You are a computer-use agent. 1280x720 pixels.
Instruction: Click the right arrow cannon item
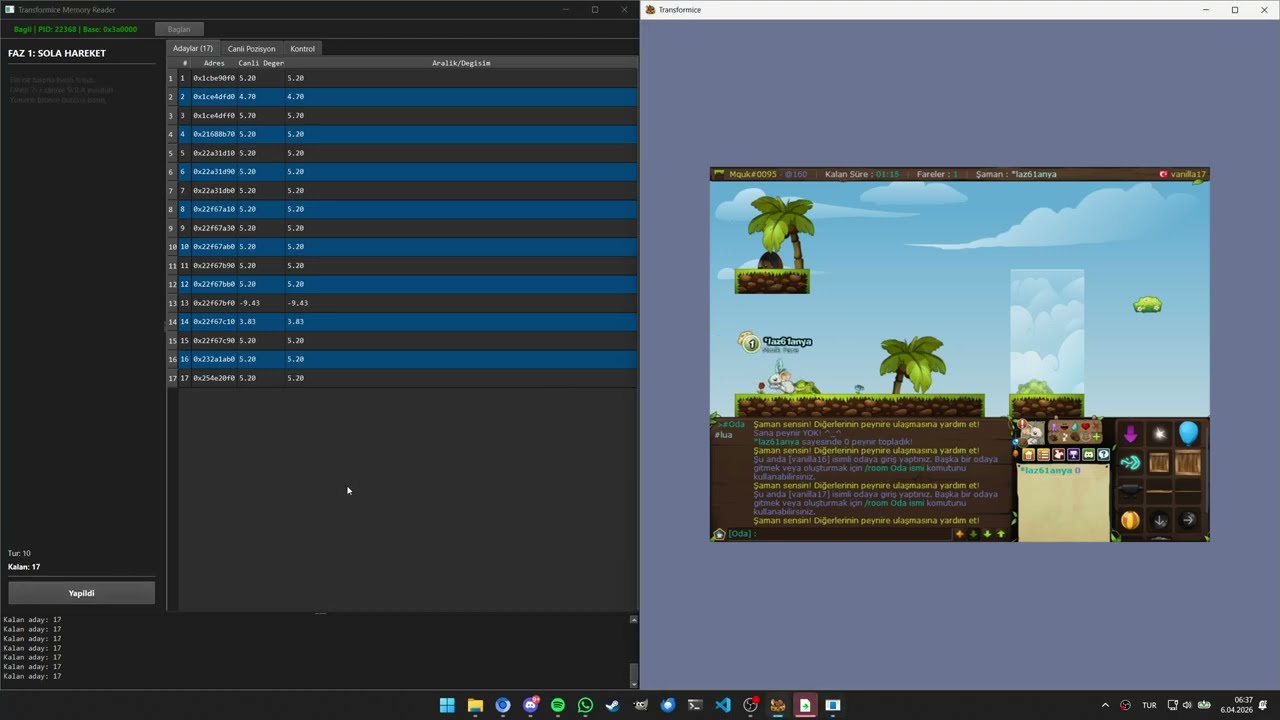pos(1188,520)
